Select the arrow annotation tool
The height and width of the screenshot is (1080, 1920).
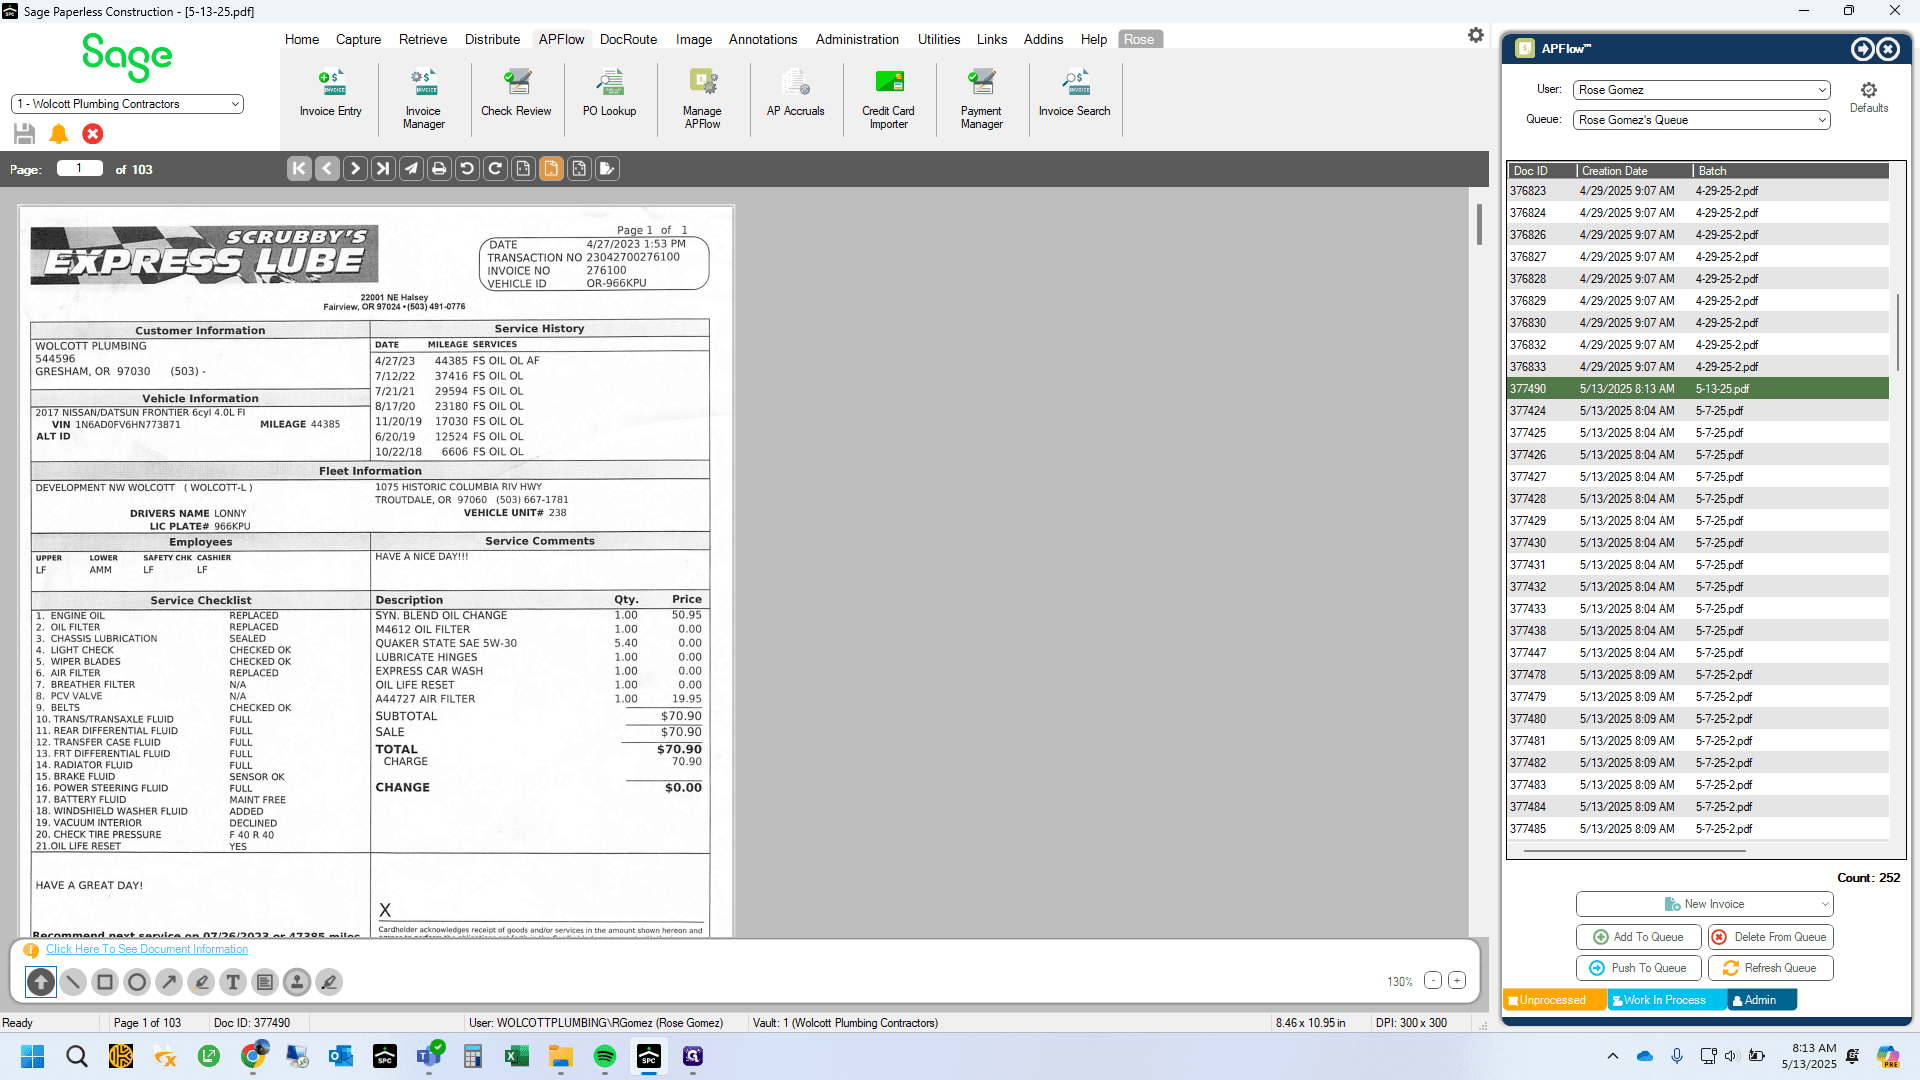click(169, 982)
